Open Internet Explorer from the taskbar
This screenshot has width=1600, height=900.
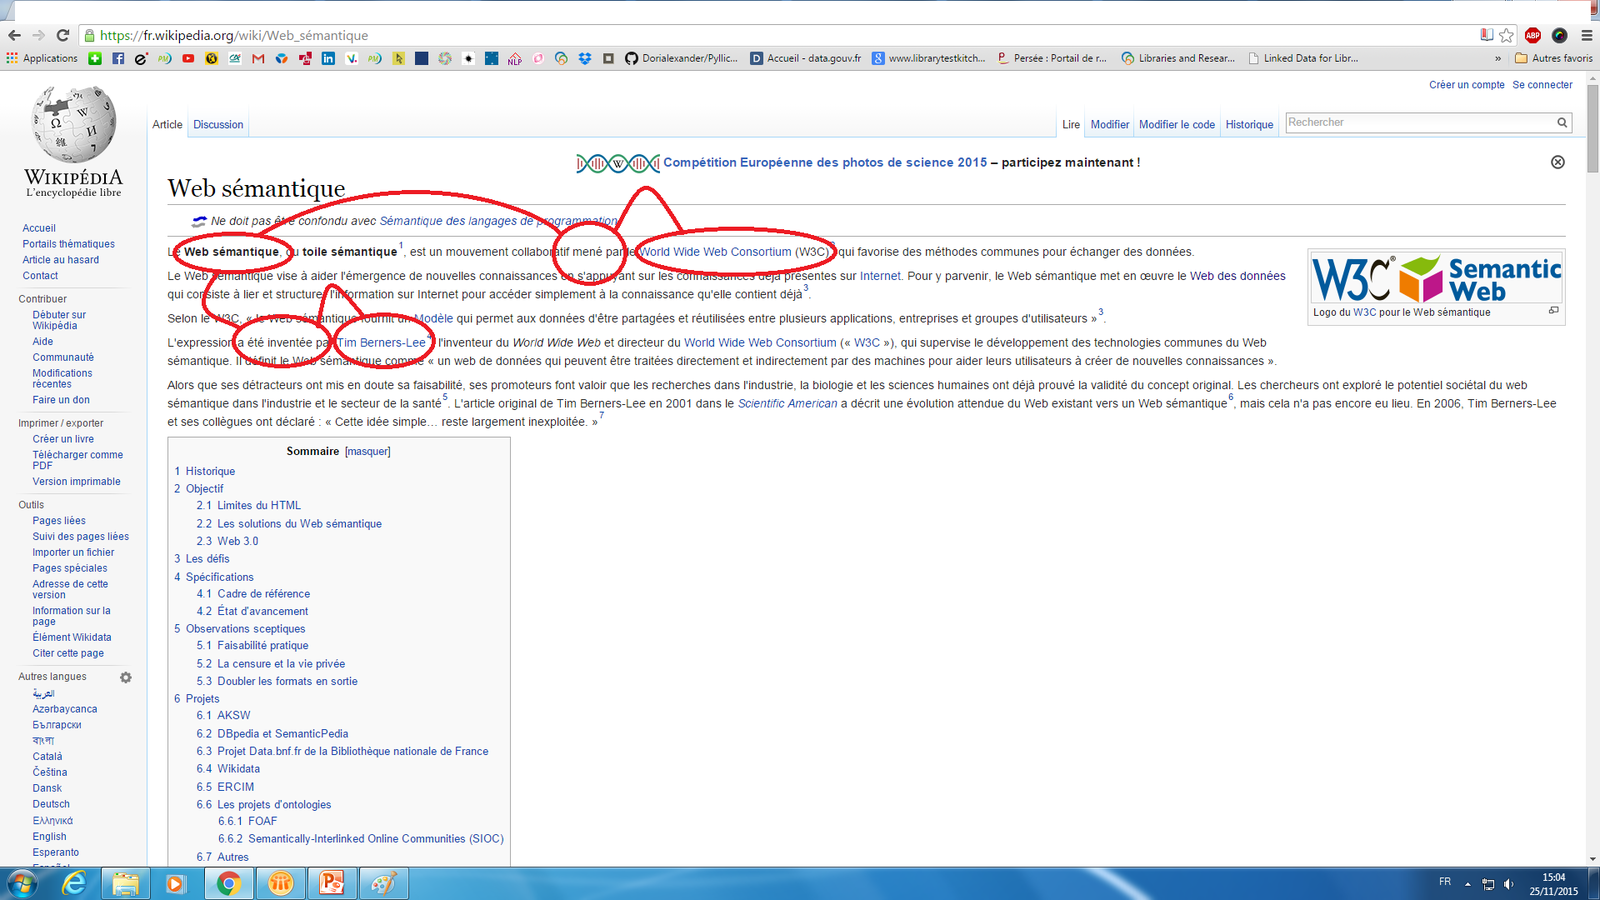pyautogui.click(x=74, y=884)
